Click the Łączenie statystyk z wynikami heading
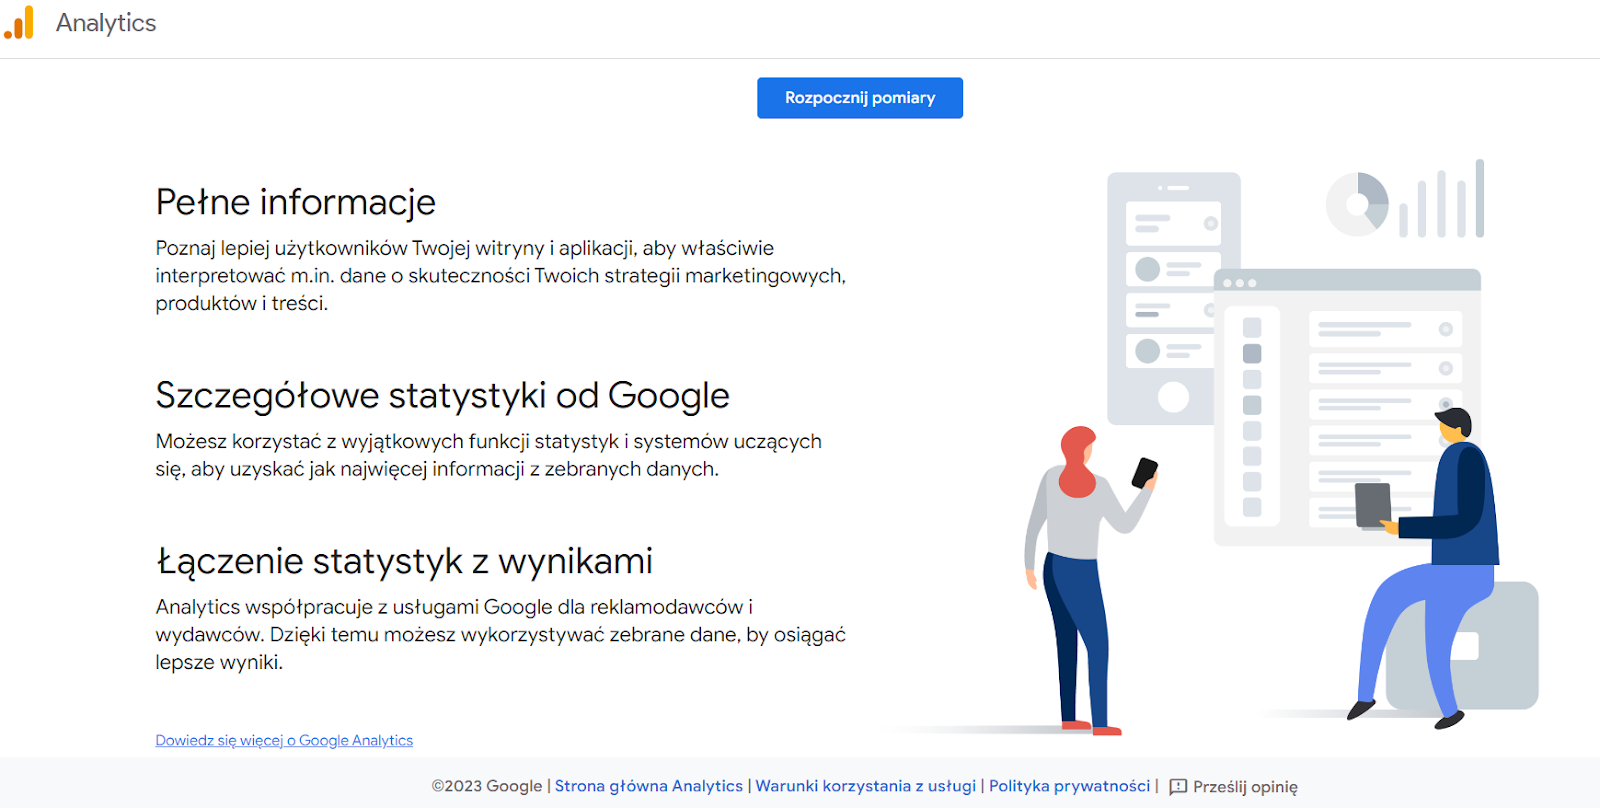This screenshot has width=1600, height=808. [404, 561]
